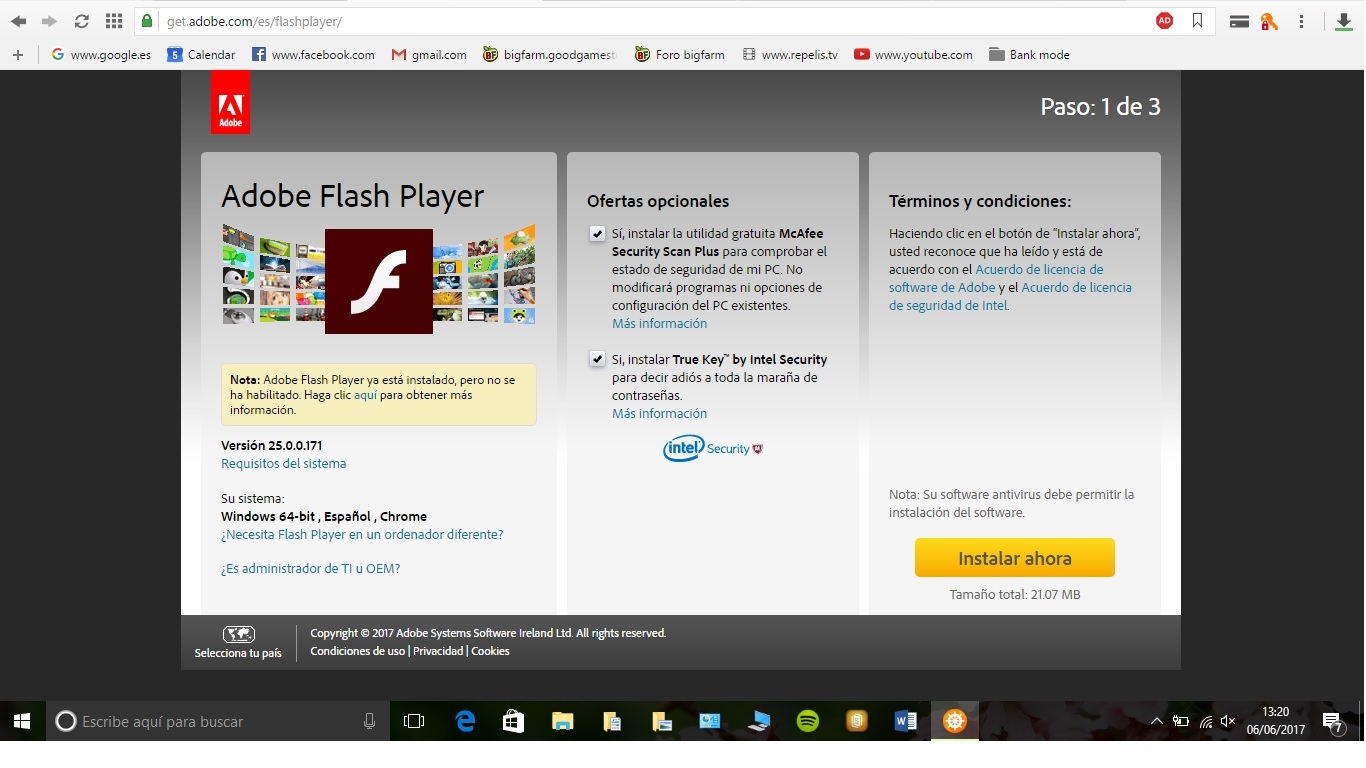Open the Microsoft Store taskbar icon
Viewport: 1366px width, 768px height.
coord(514,721)
